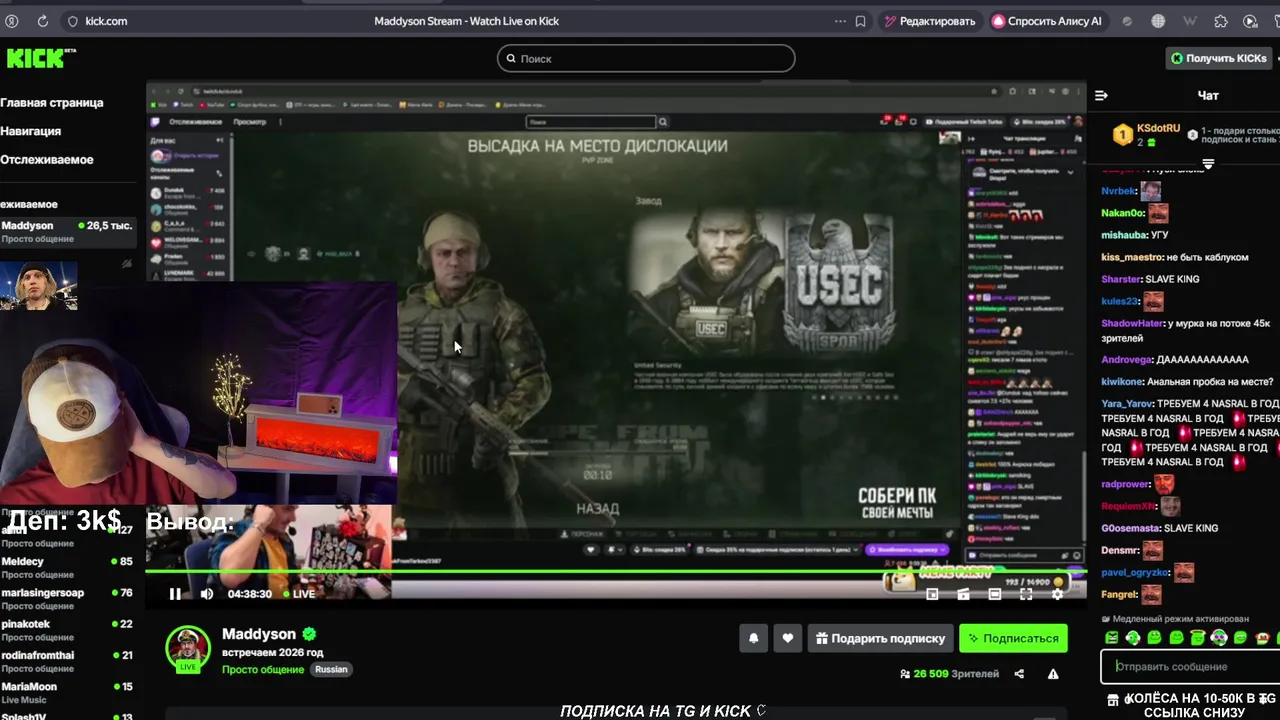Click ShadowHater username in chat
1280x720 pixels.
click(x=1133, y=323)
